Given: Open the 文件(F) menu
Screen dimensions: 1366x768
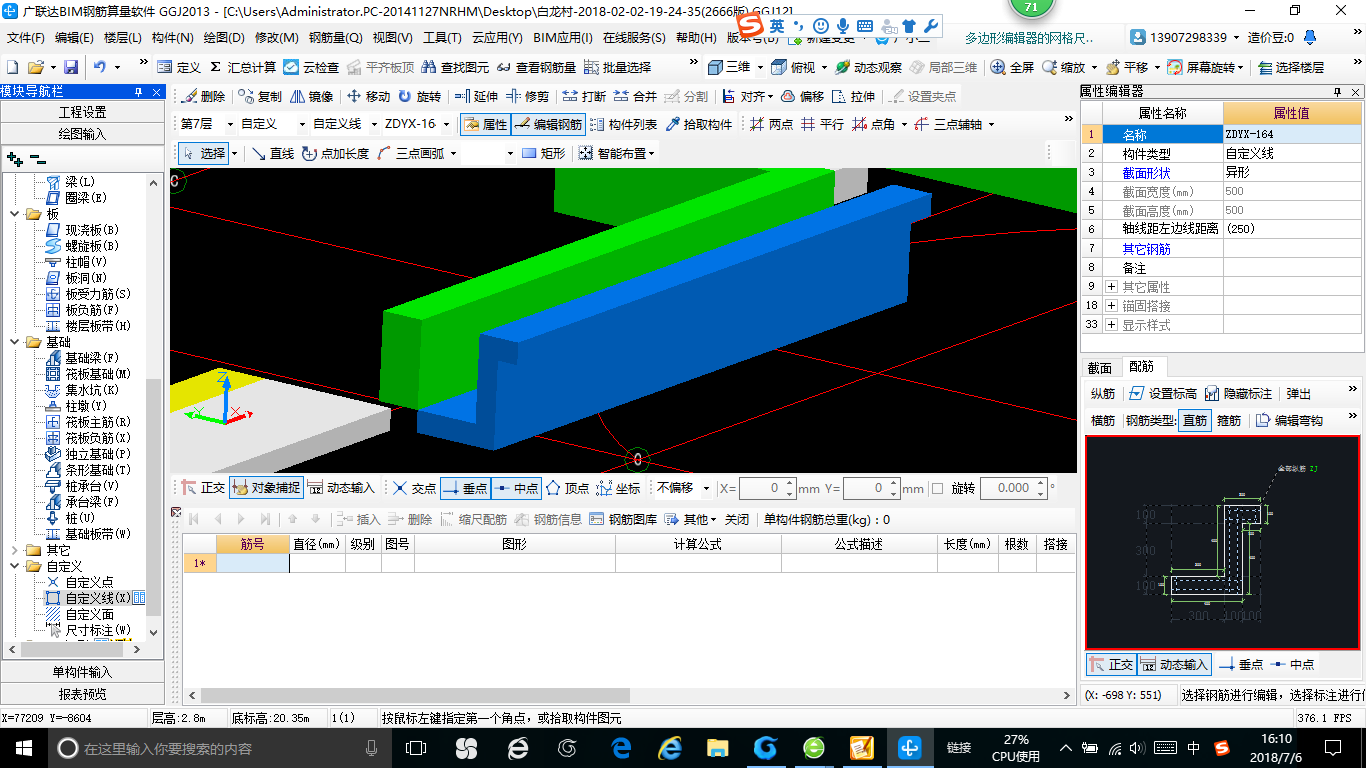Looking at the screenshot, I should tap(26, 38).
